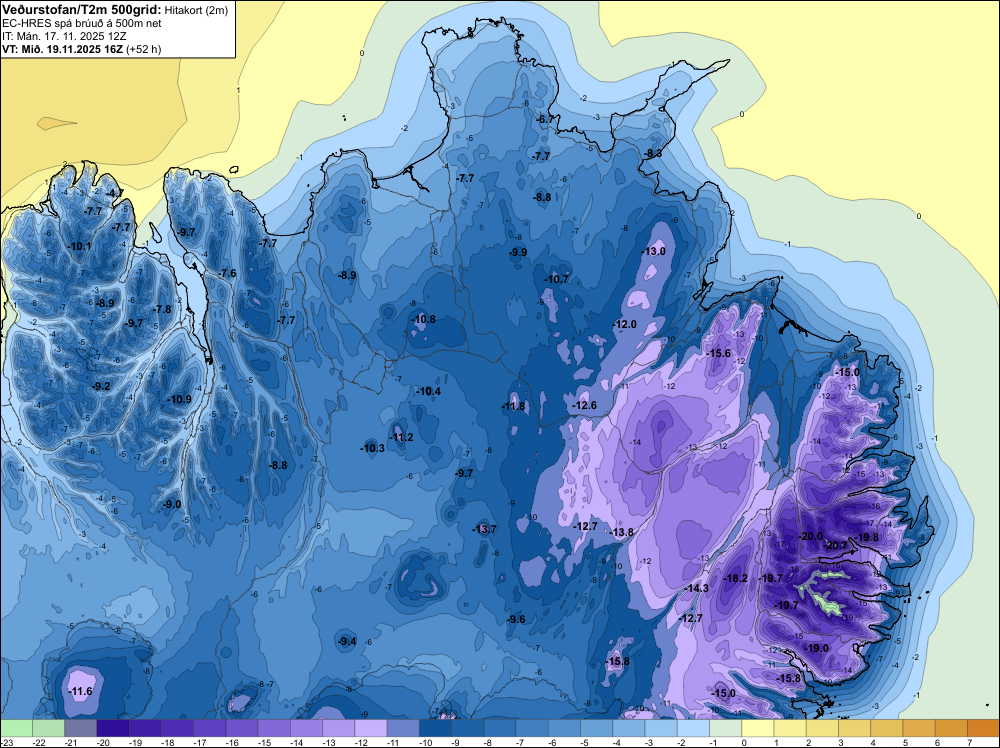The height and width of the screenshot is (748, 1000).
Task: Click the legend swatch above the 5 label
Action: pos(920,728)
